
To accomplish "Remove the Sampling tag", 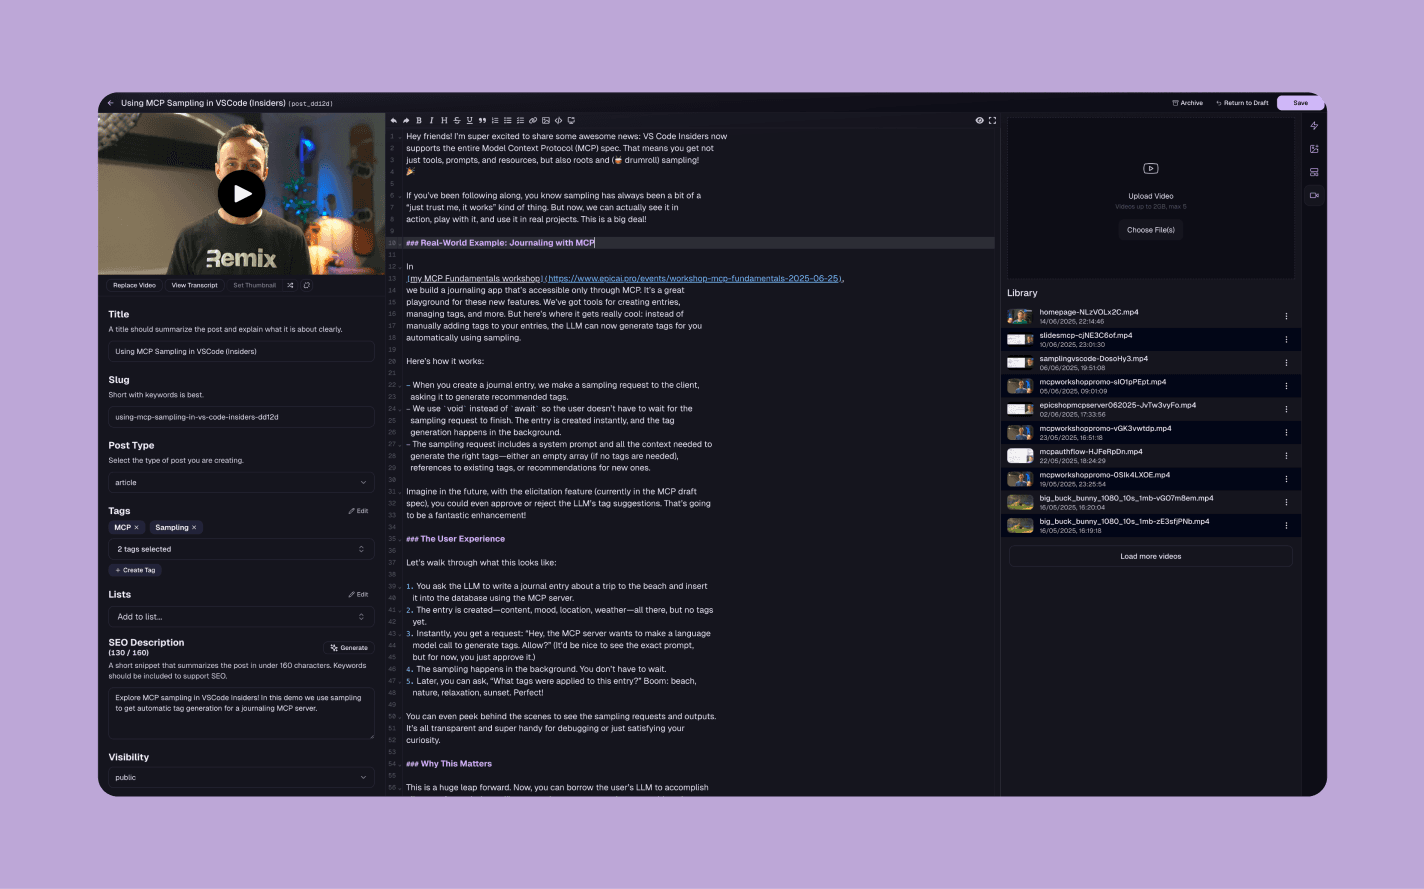I will (x=194, y=527).
